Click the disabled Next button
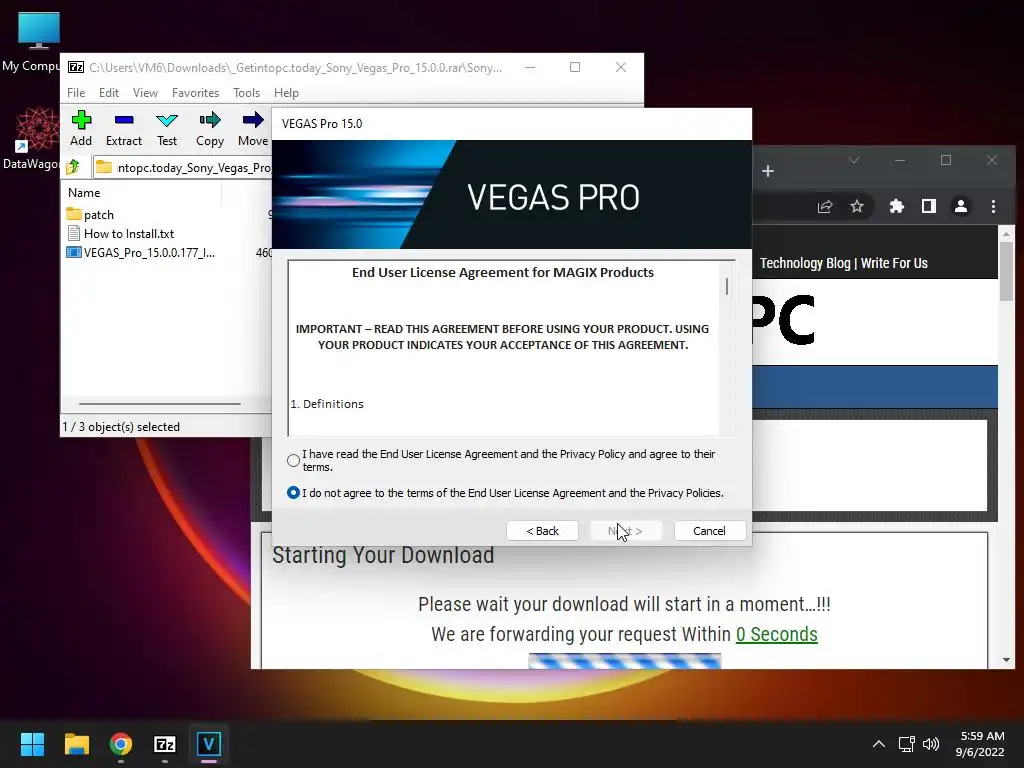Viewport: 1024px width, 768px height. [x=626, y=531]
